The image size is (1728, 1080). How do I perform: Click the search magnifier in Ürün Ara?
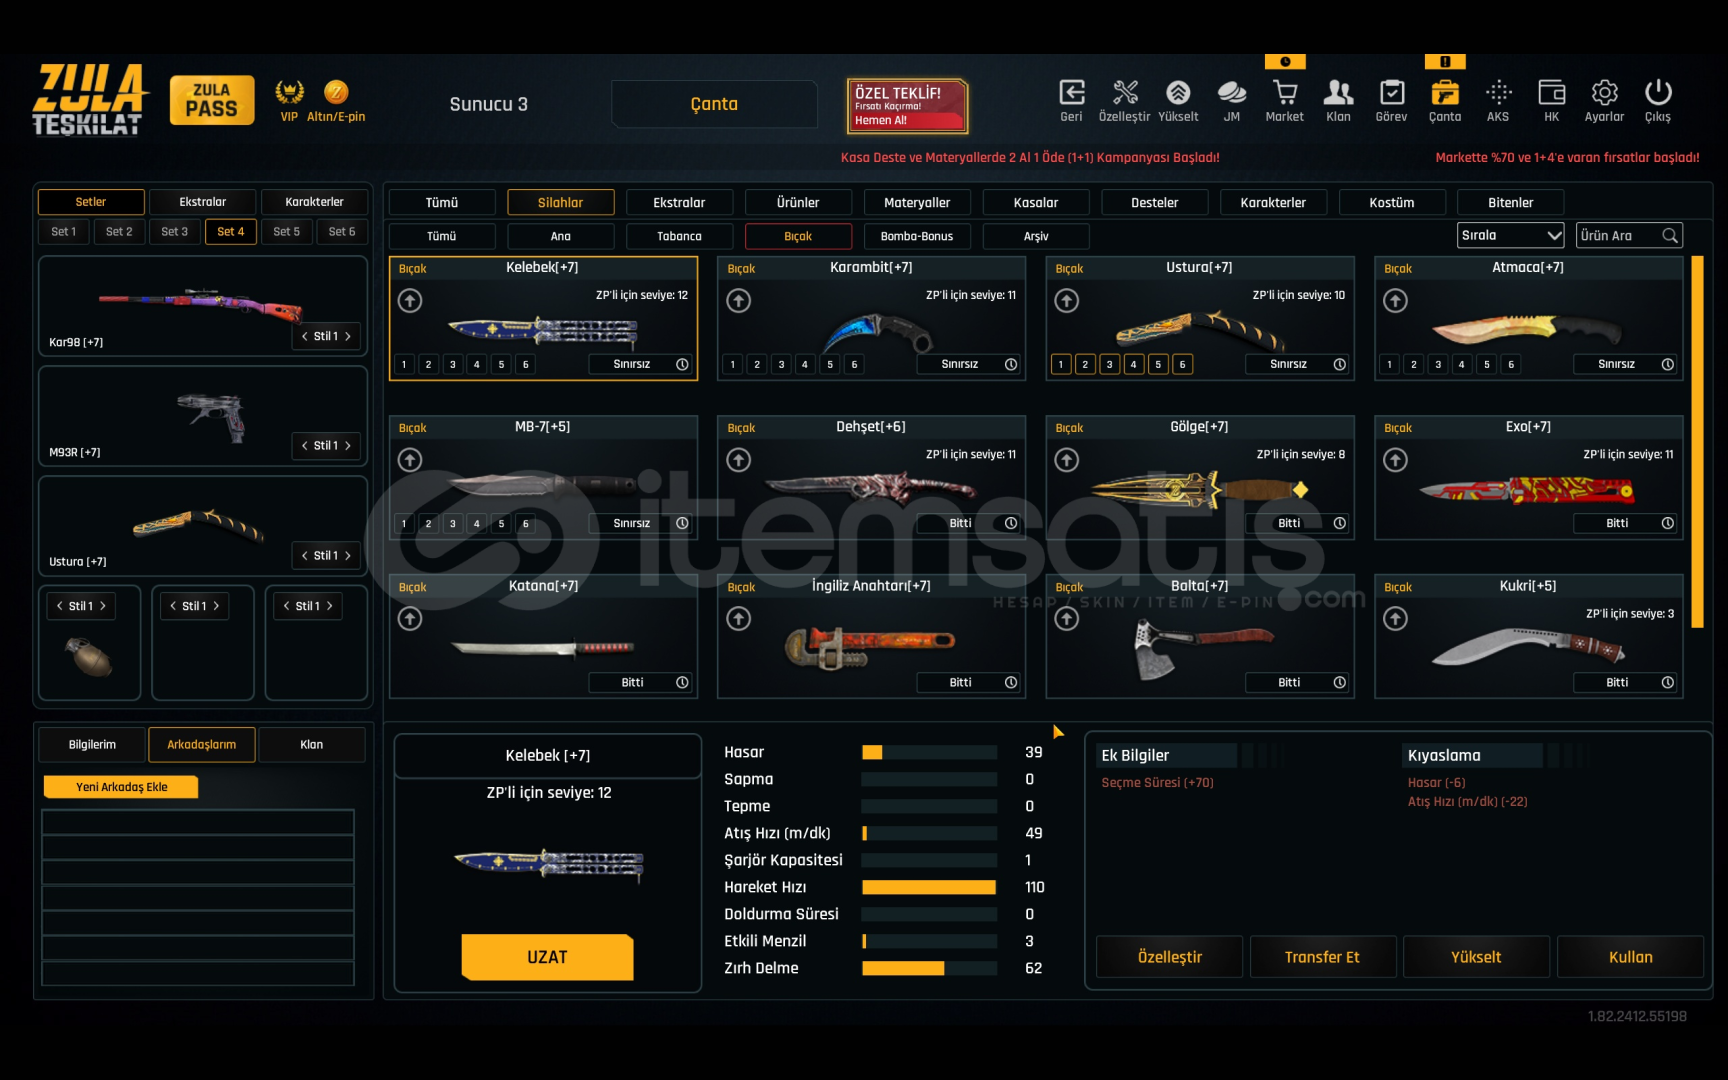tap(1670, 236)
